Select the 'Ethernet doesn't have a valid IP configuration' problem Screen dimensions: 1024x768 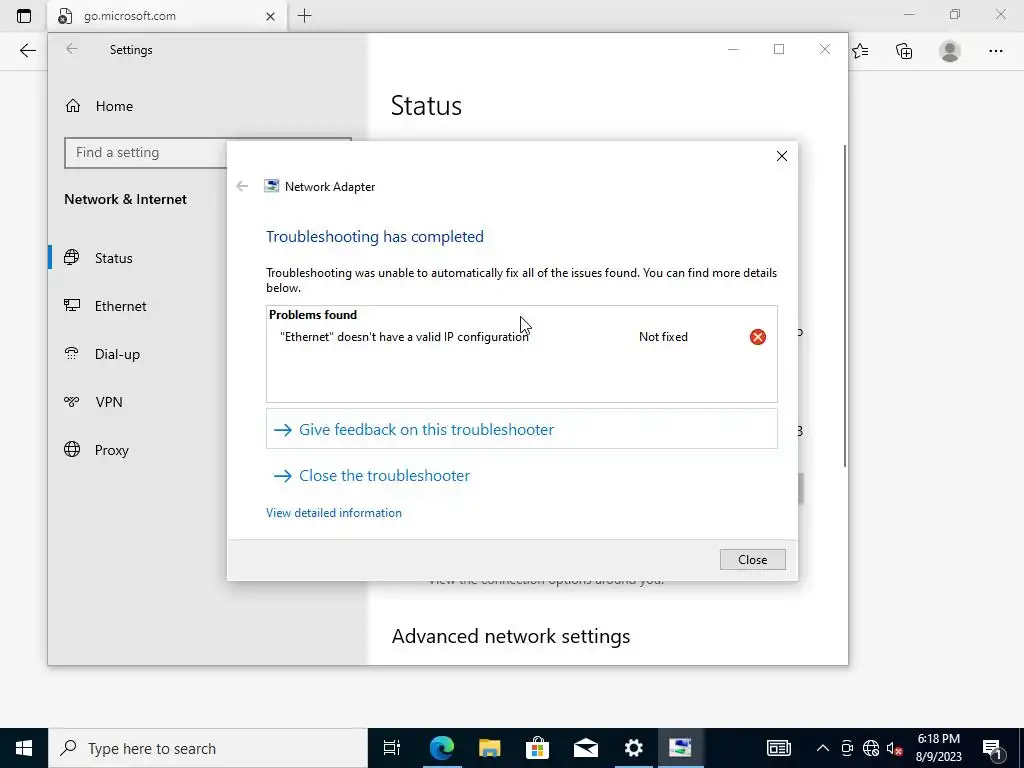tap(404, 337)
